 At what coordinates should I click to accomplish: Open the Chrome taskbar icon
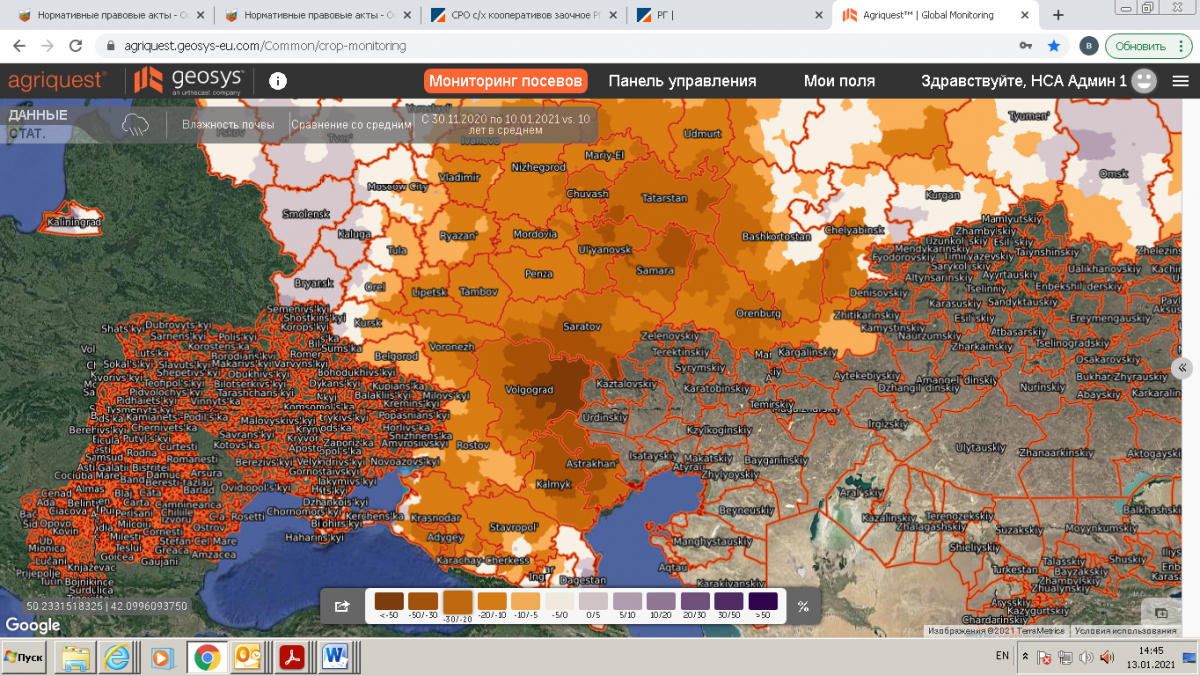coord(206,657)
